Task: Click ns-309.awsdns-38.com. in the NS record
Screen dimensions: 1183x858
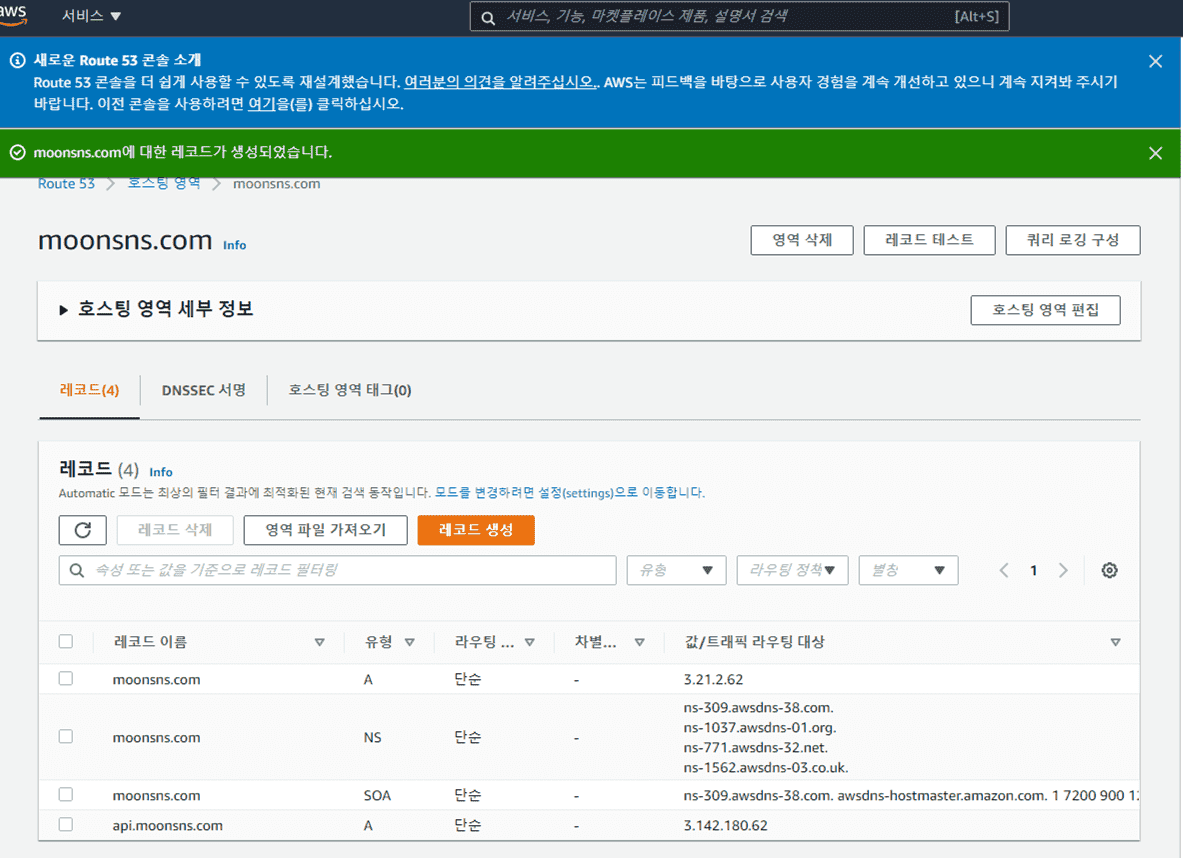Action: [758, 708]
